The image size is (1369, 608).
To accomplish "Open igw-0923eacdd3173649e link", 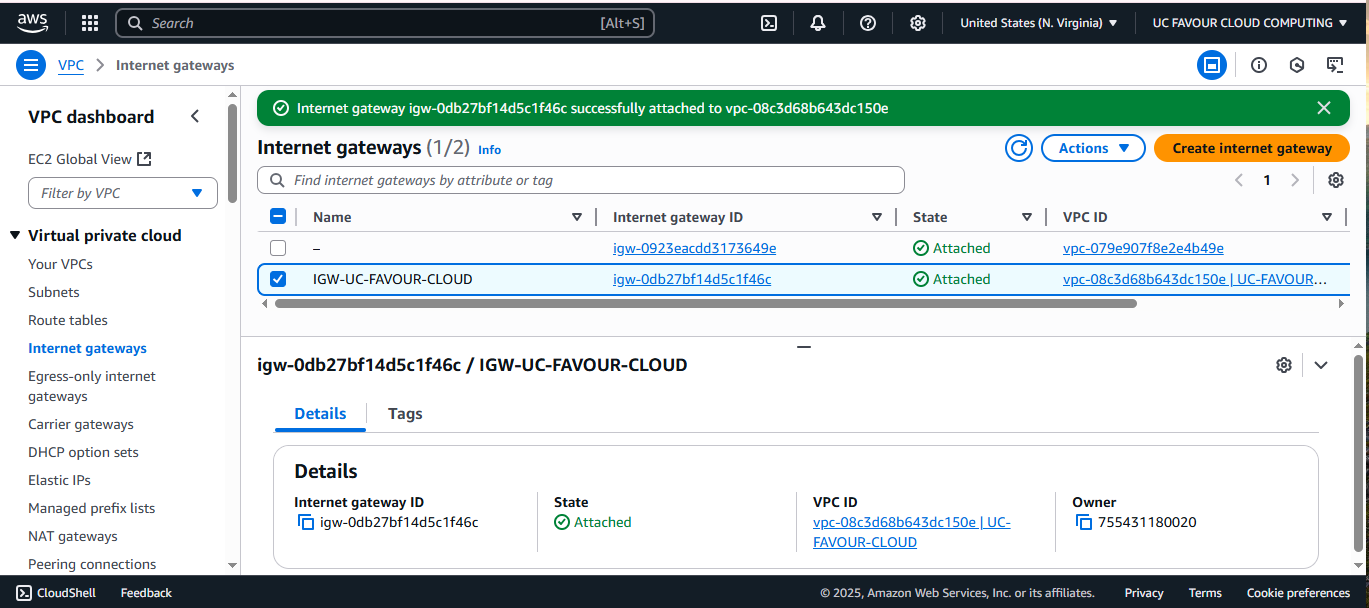I will [694, 248].
